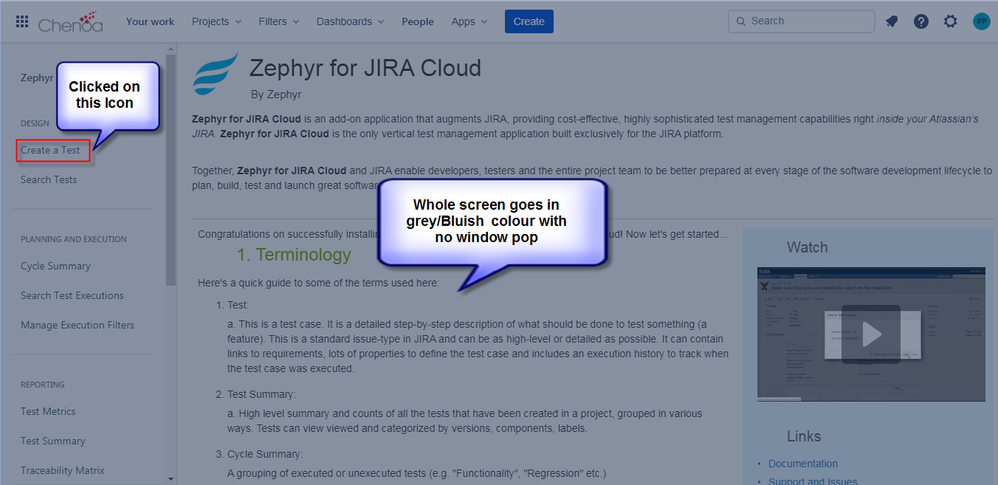The width and height of the screenshot is (998, 485).
Task: Click the quick guide intro sentence
Action: [x=318, y=283]
